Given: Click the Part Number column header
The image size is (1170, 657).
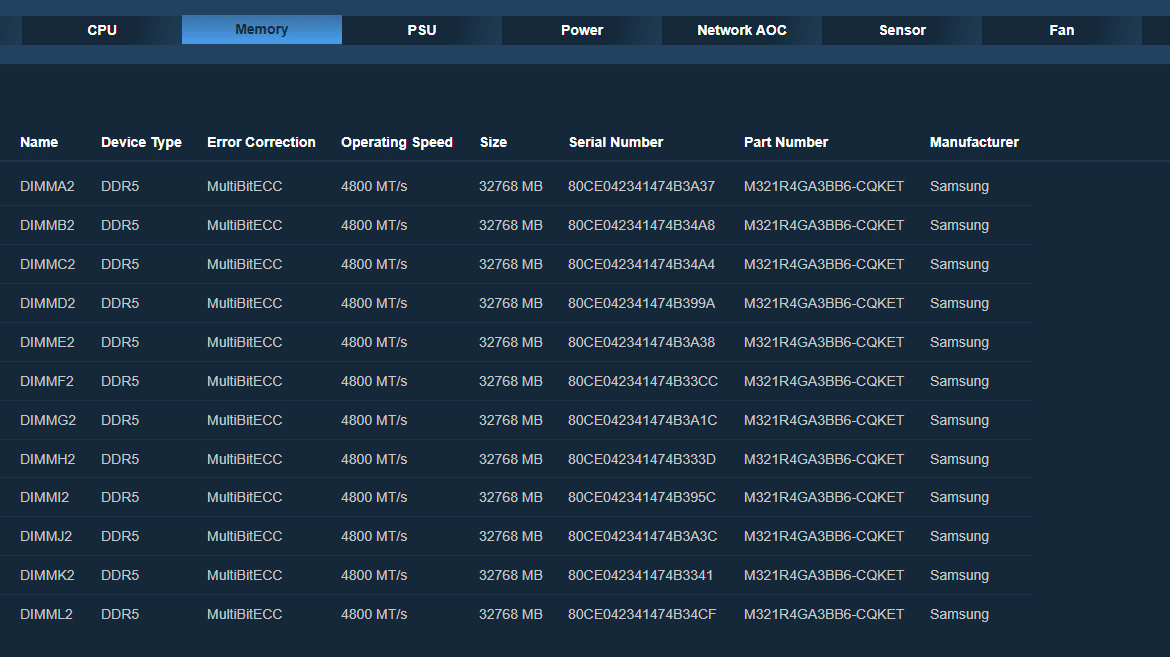Looking at the screenshot, I should (x=786, y=142).
